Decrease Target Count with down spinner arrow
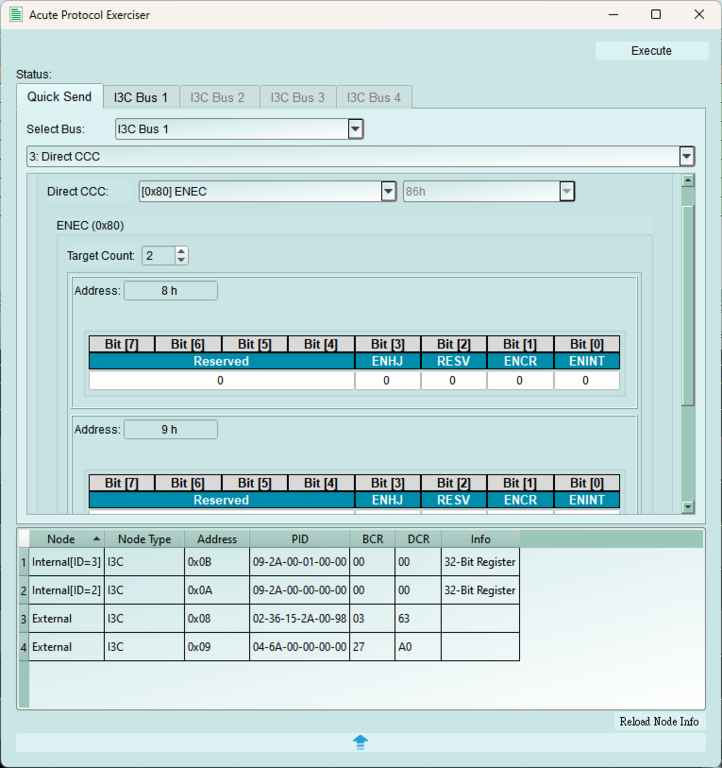This screenshot has width=722, height=768. [181, 260]
